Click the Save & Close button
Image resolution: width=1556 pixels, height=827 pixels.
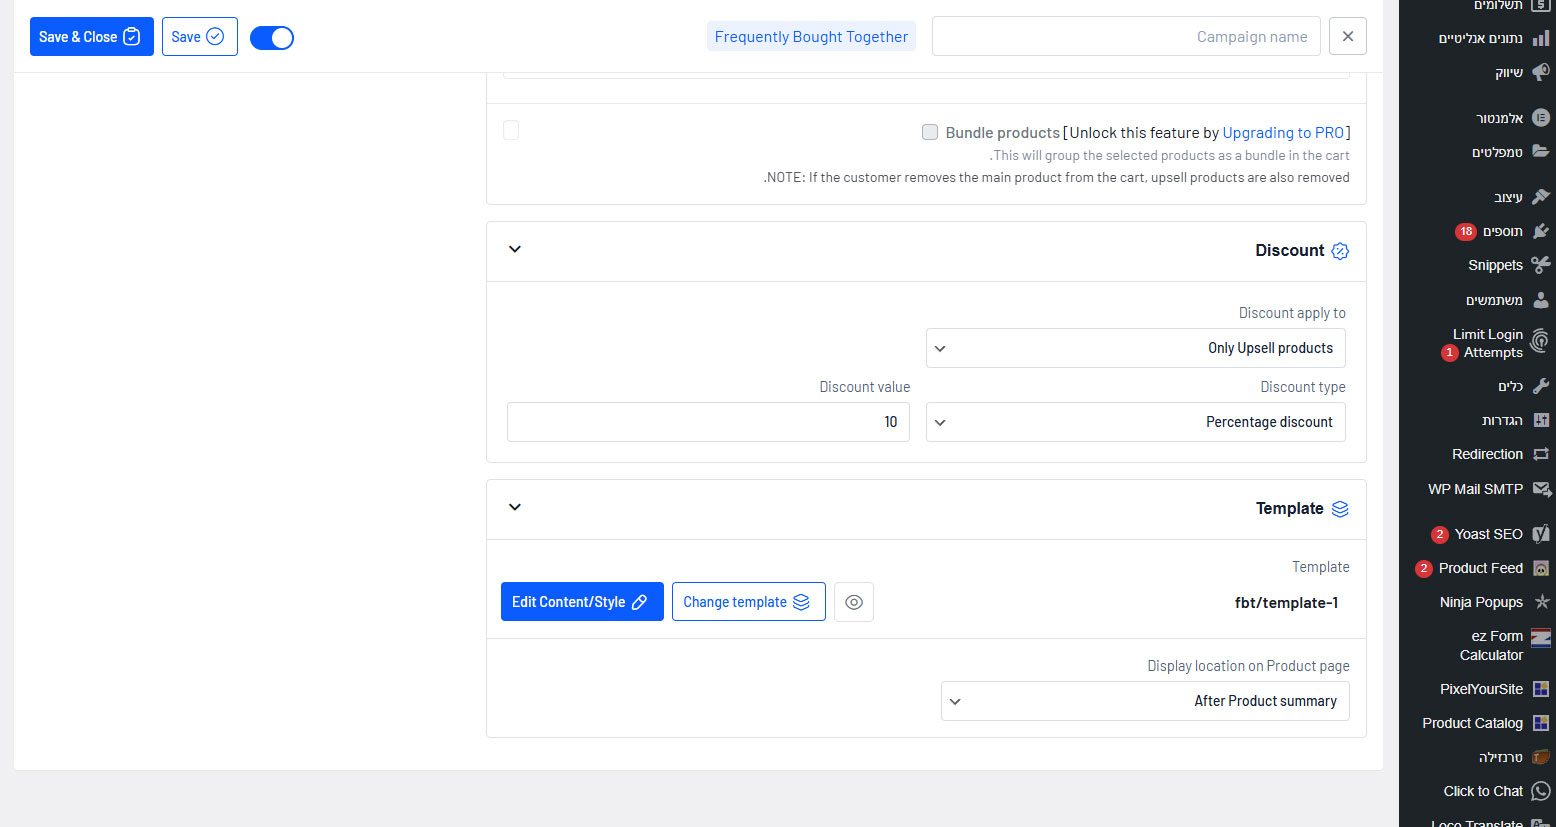[91, 37]
